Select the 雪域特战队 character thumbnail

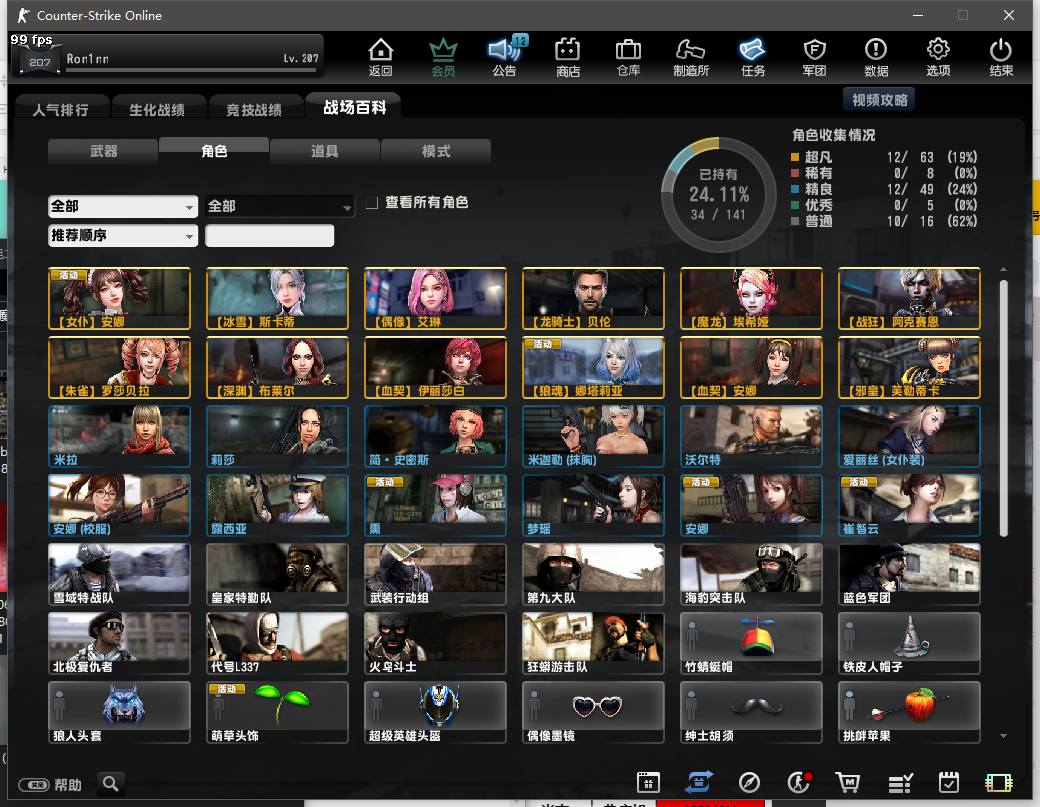pyautogui.click(x=119, y=574)
